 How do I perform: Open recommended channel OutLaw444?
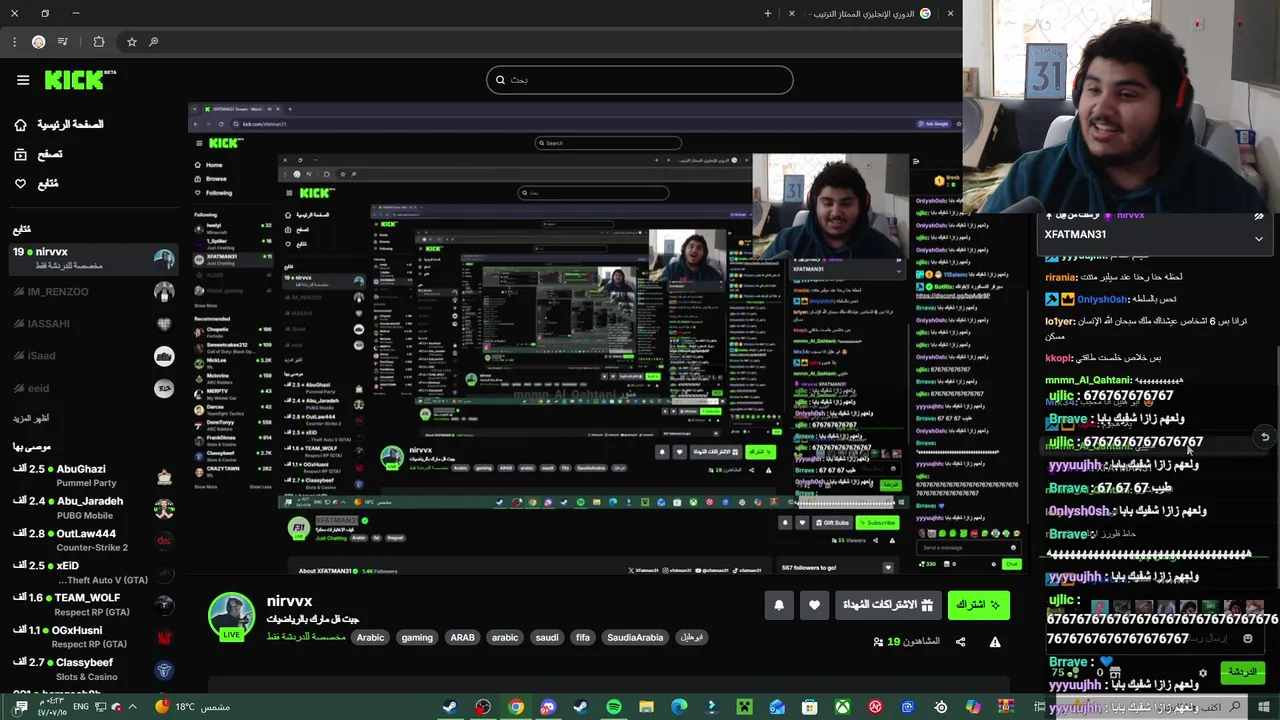click(94, 540)
